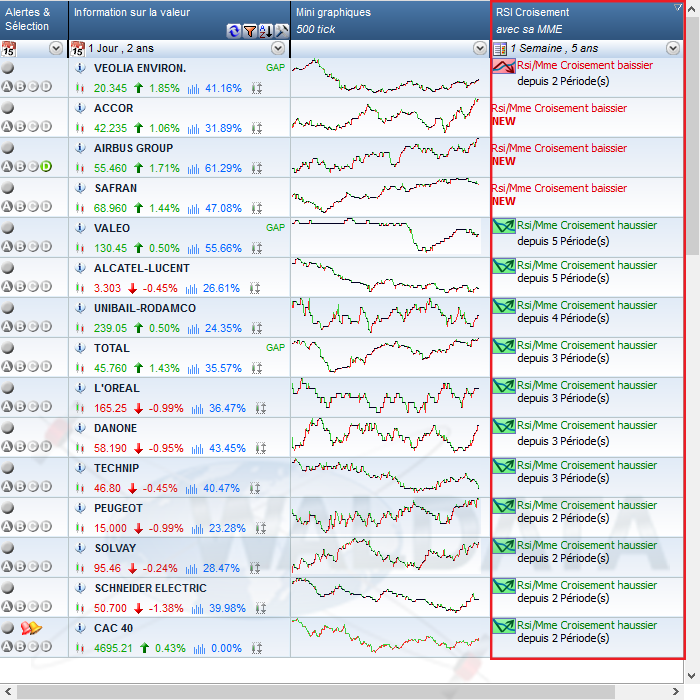Click calendar icon next to 1 Jour, 2 ans

tap(78, 48)
